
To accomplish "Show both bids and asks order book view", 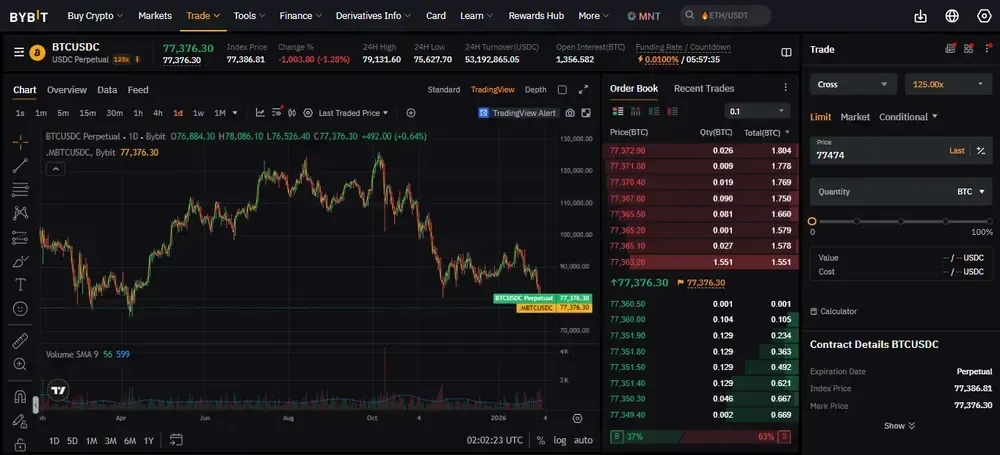I will point(617,112).
